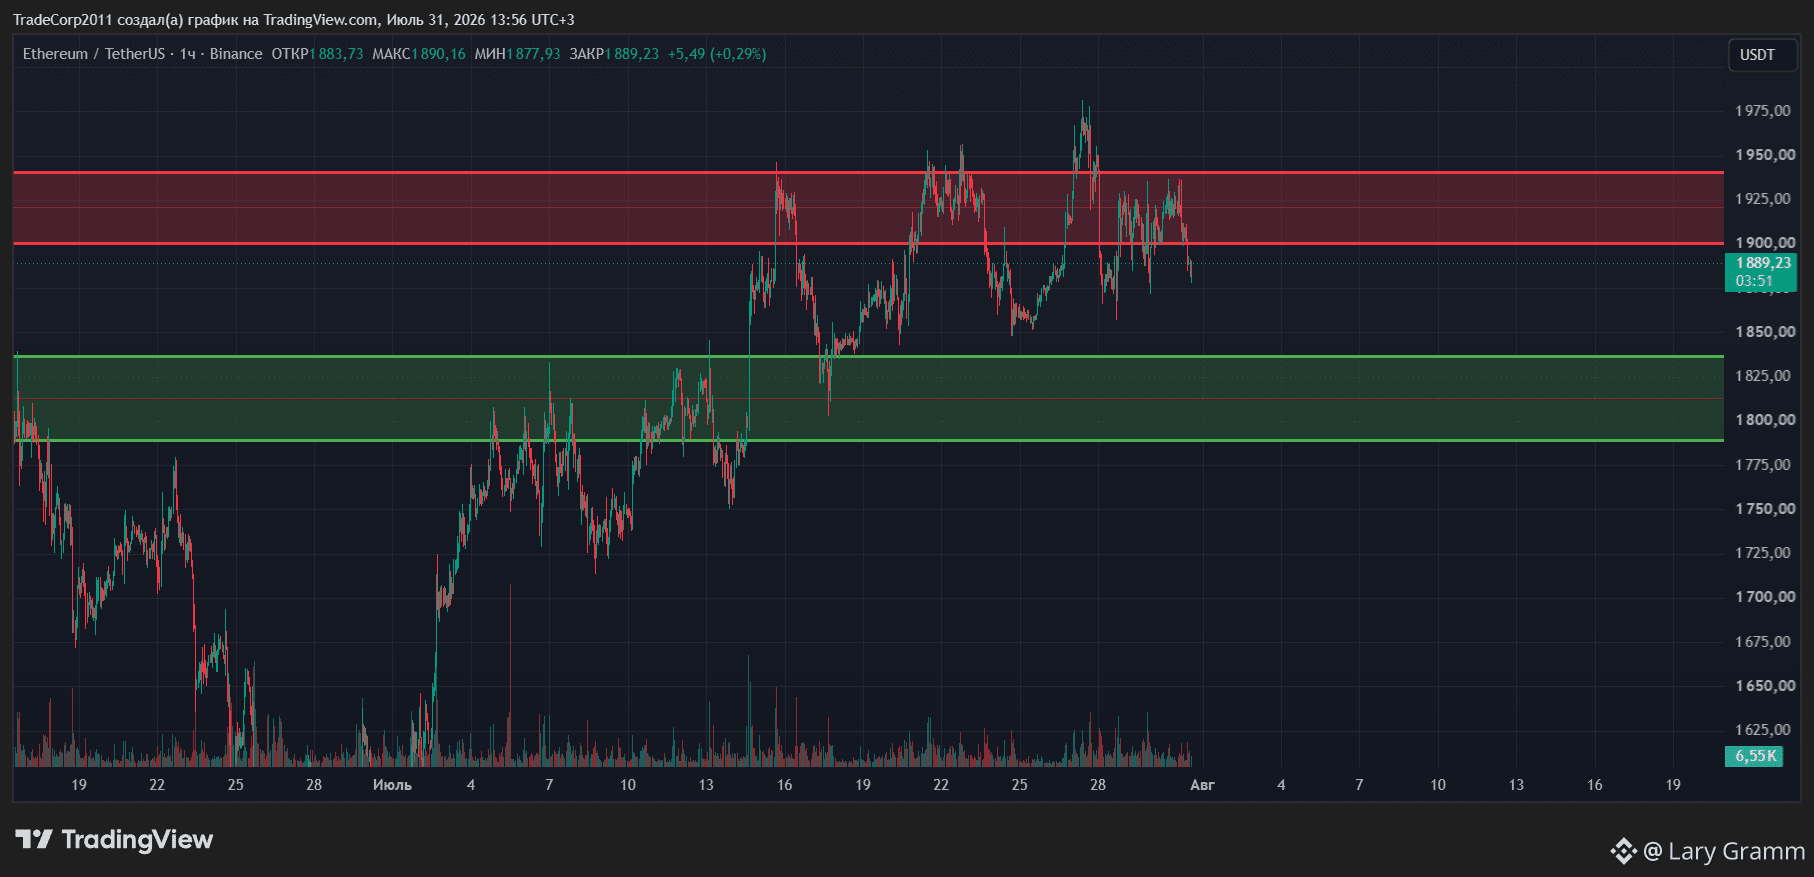1814x877 pixels.
Task: Click the ОТКР open value 1 883,73
Action: (x=336, y=54)
